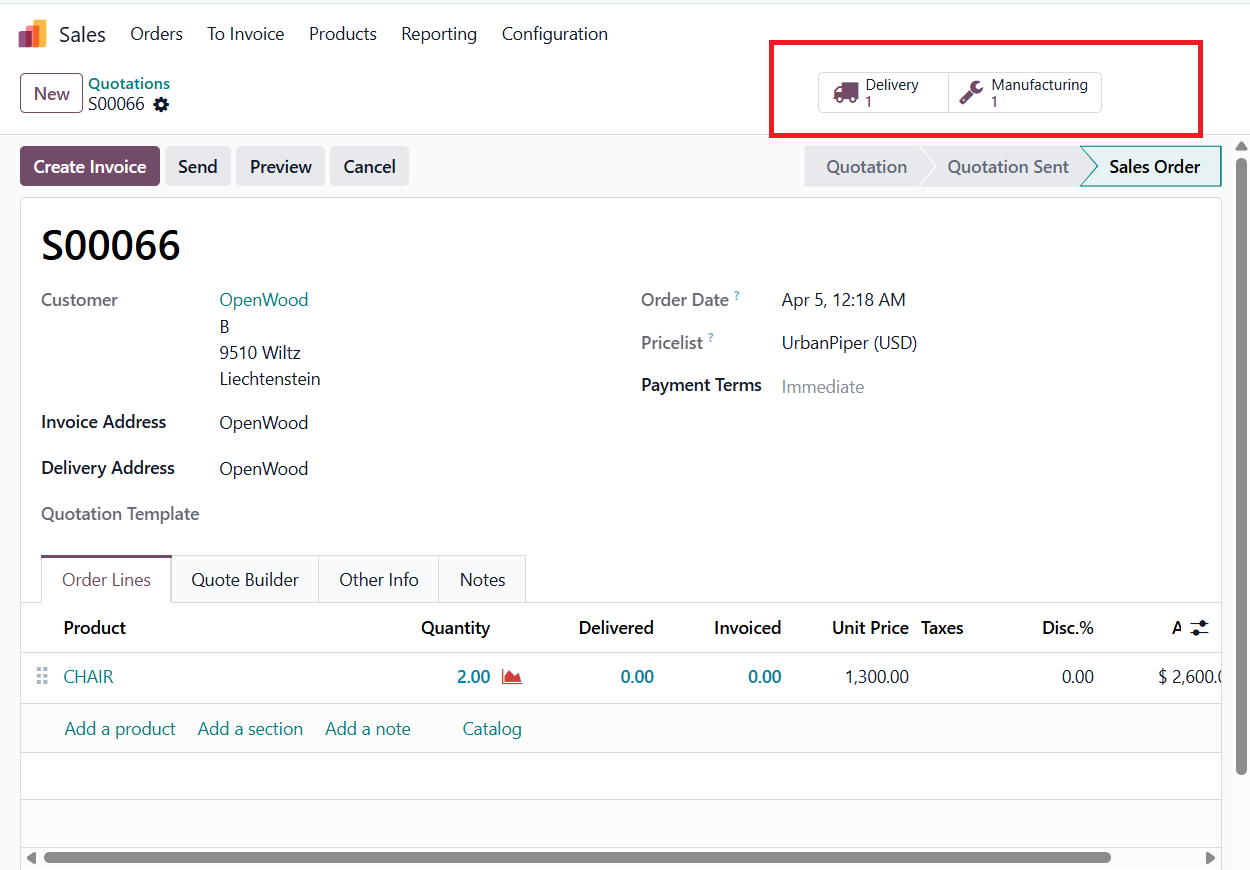Switch to the Other Info tab

pos(378,580)
